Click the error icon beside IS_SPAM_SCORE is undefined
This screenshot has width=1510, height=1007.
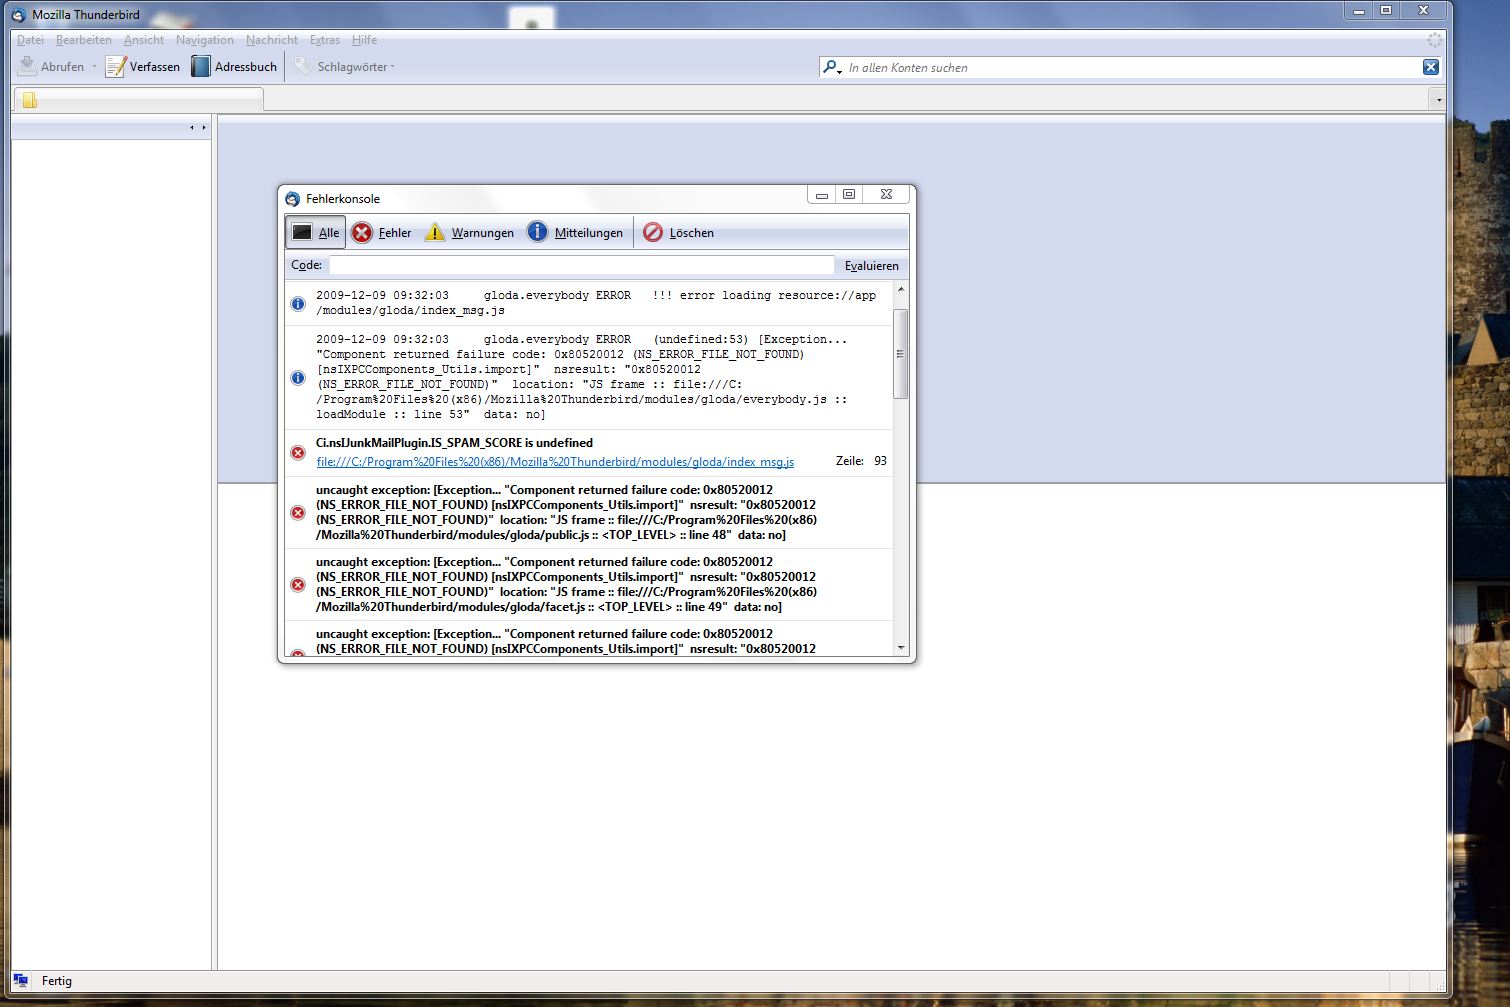pos(298,453)
